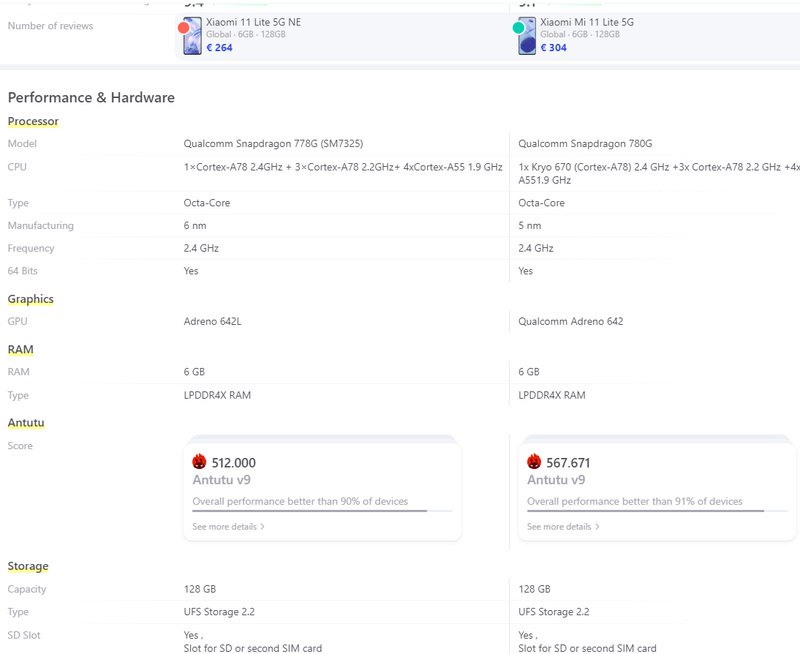800x654 pixels.
Task: Click the 'Manufacturing' row label
Action: [41, 225]
